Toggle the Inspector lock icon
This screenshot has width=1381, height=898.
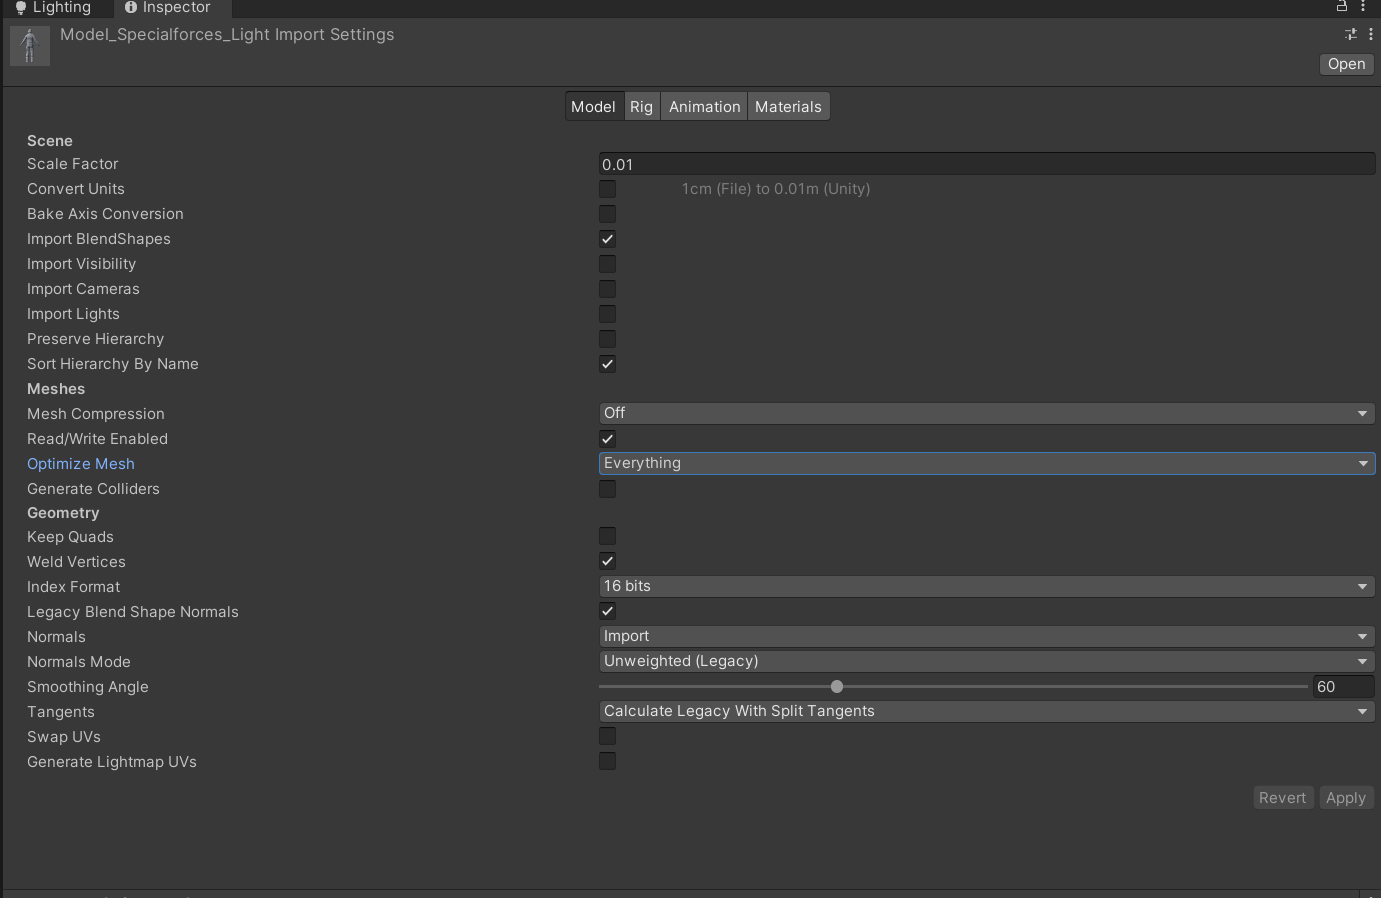(1342, 6)
